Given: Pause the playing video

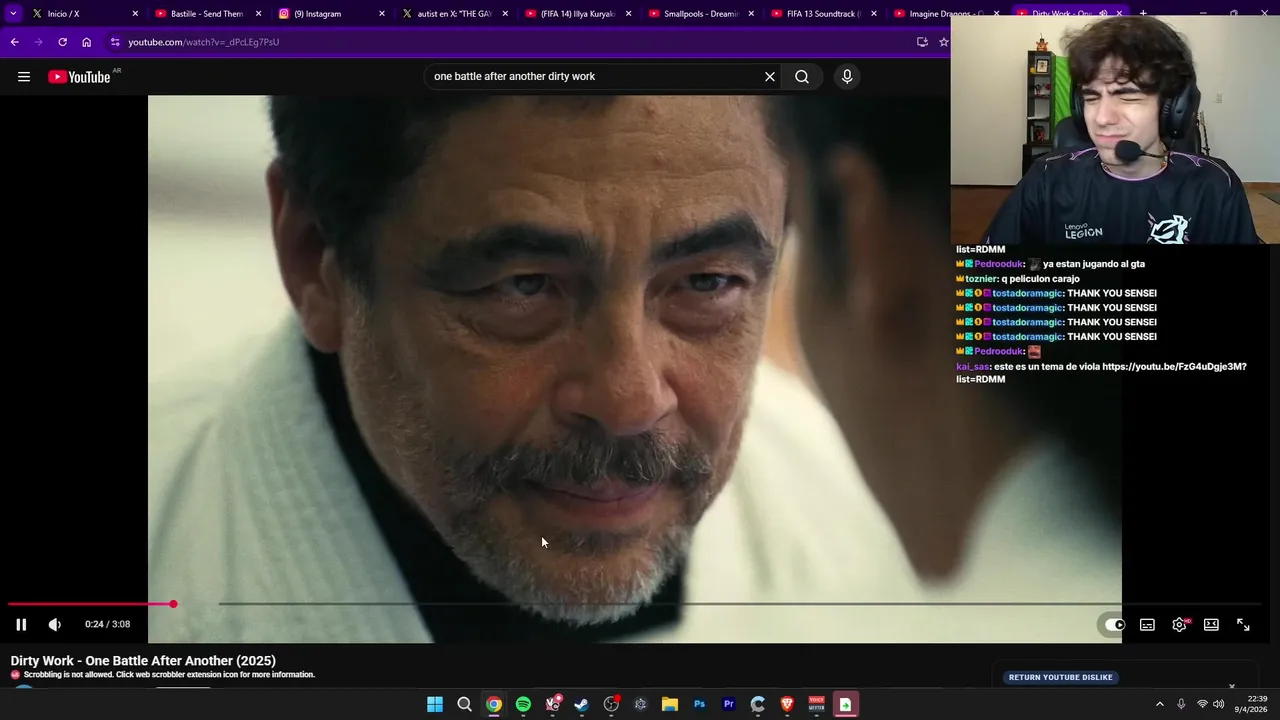Looking at the screenshot, I should click(x=21, y=624).
